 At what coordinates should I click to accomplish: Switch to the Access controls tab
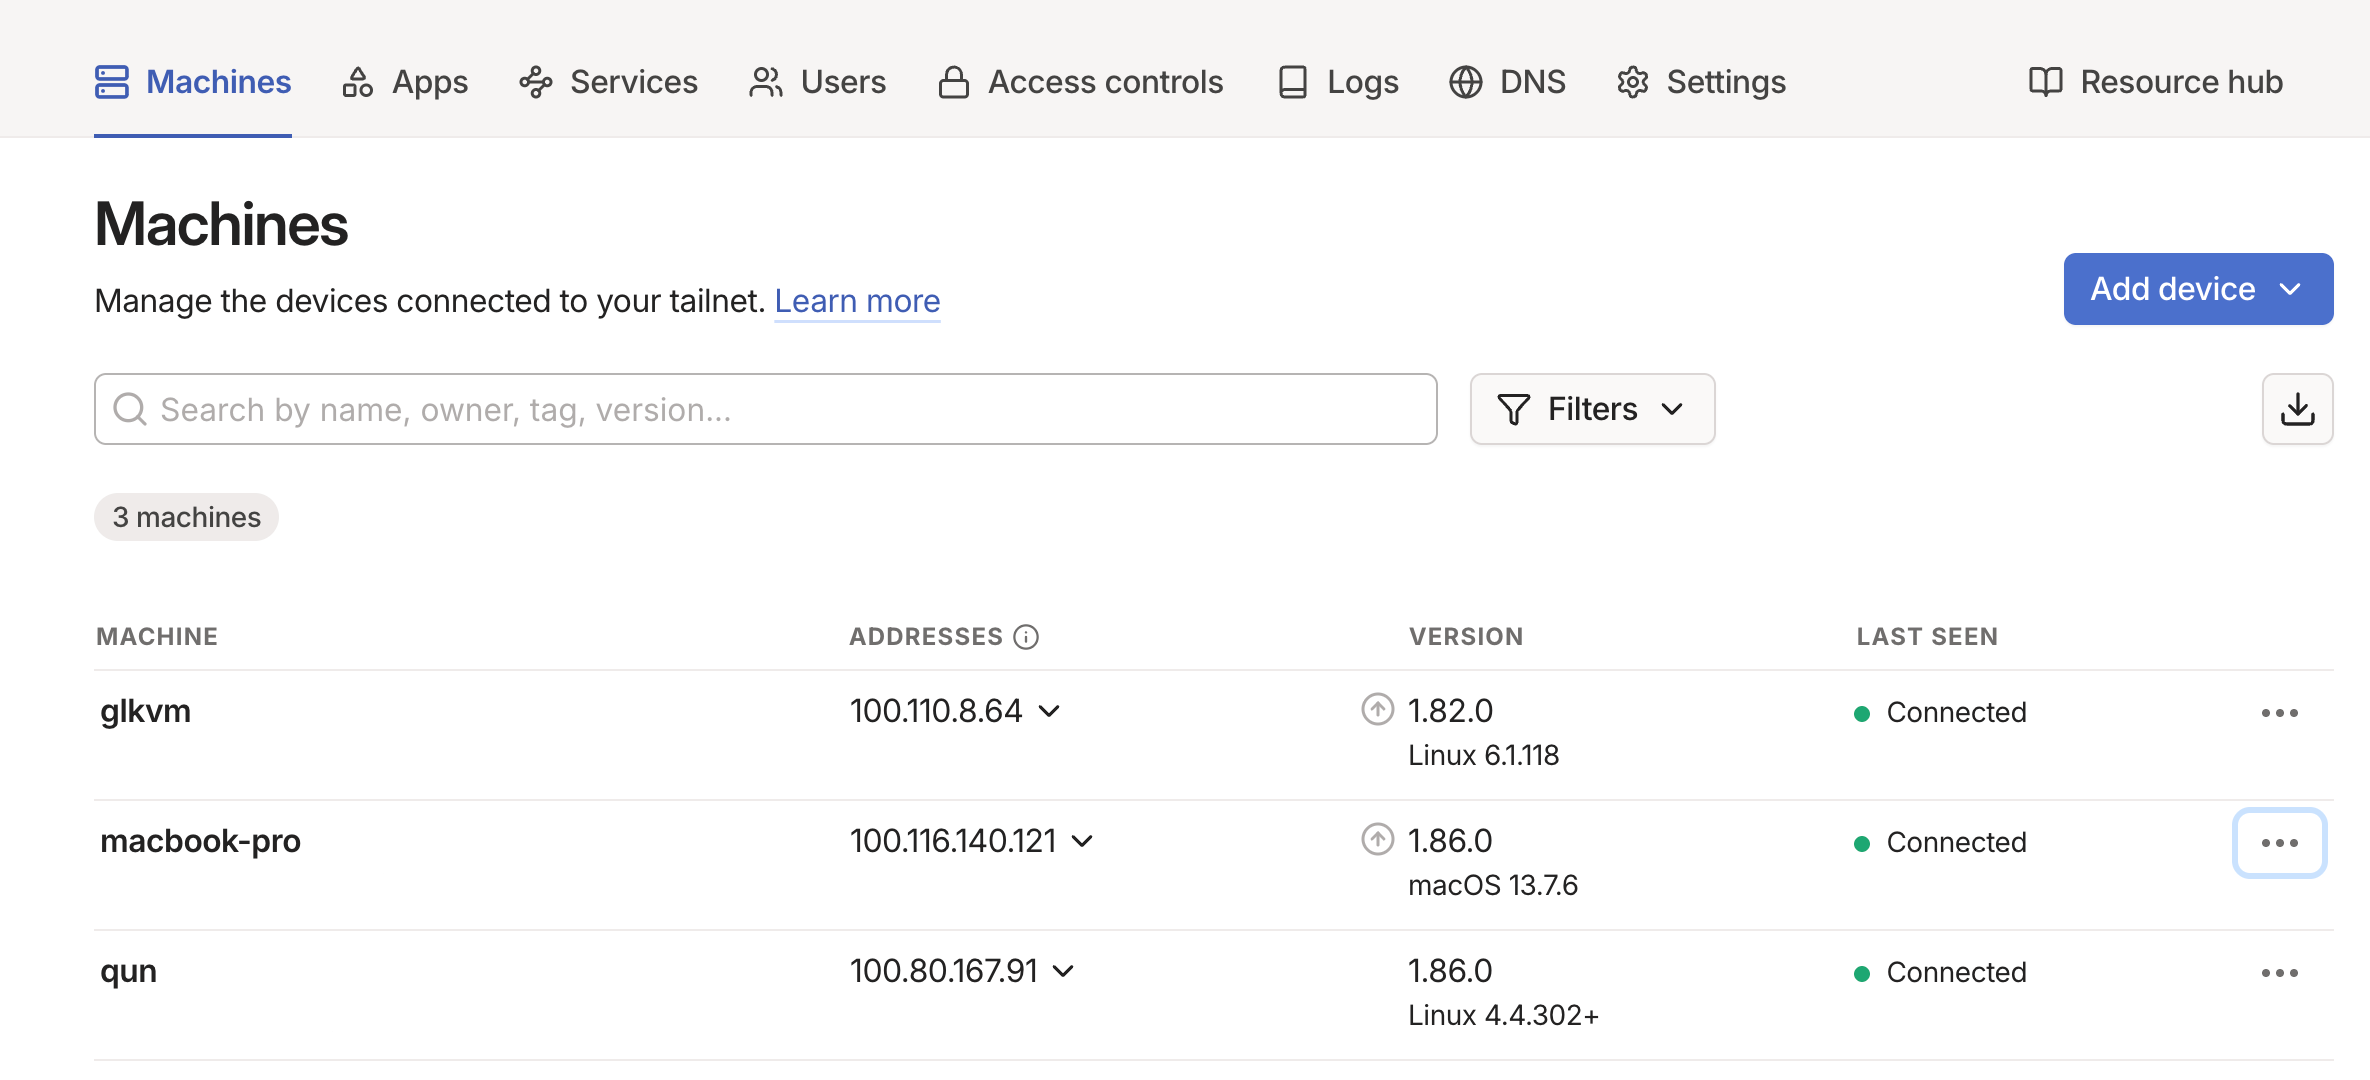[1080, 82]
